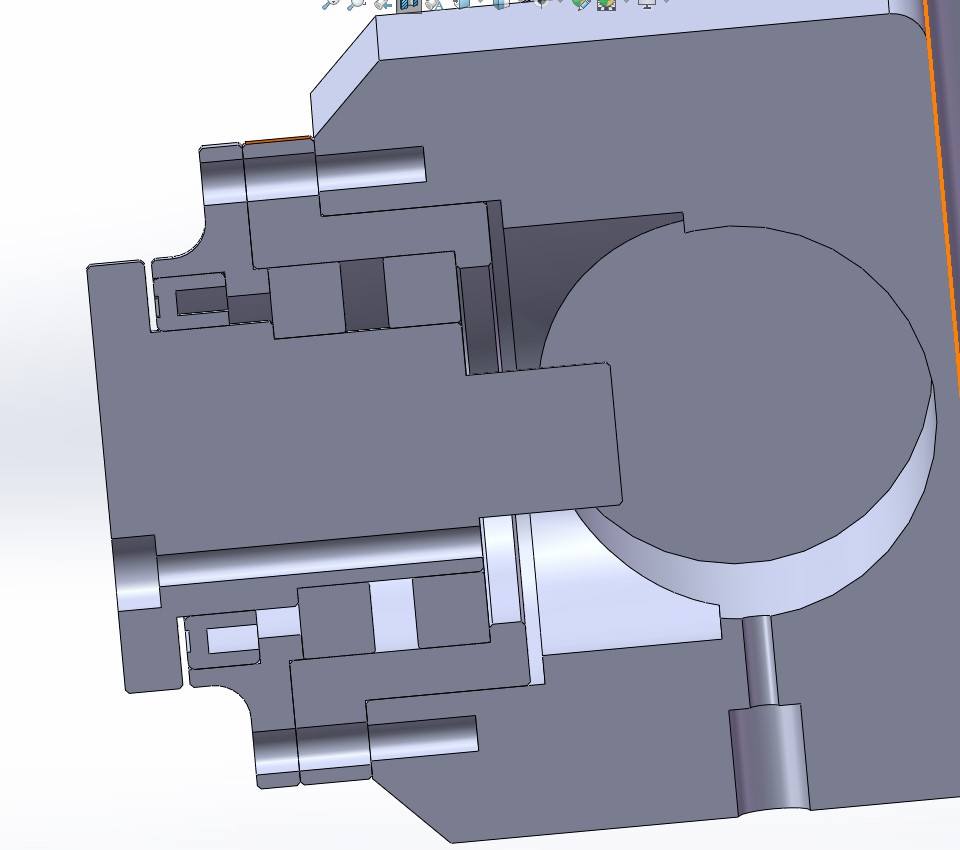Viewport: 960px width, 850px height.
Task: Click the Display Style cube icon
Action: pos(501,4)
